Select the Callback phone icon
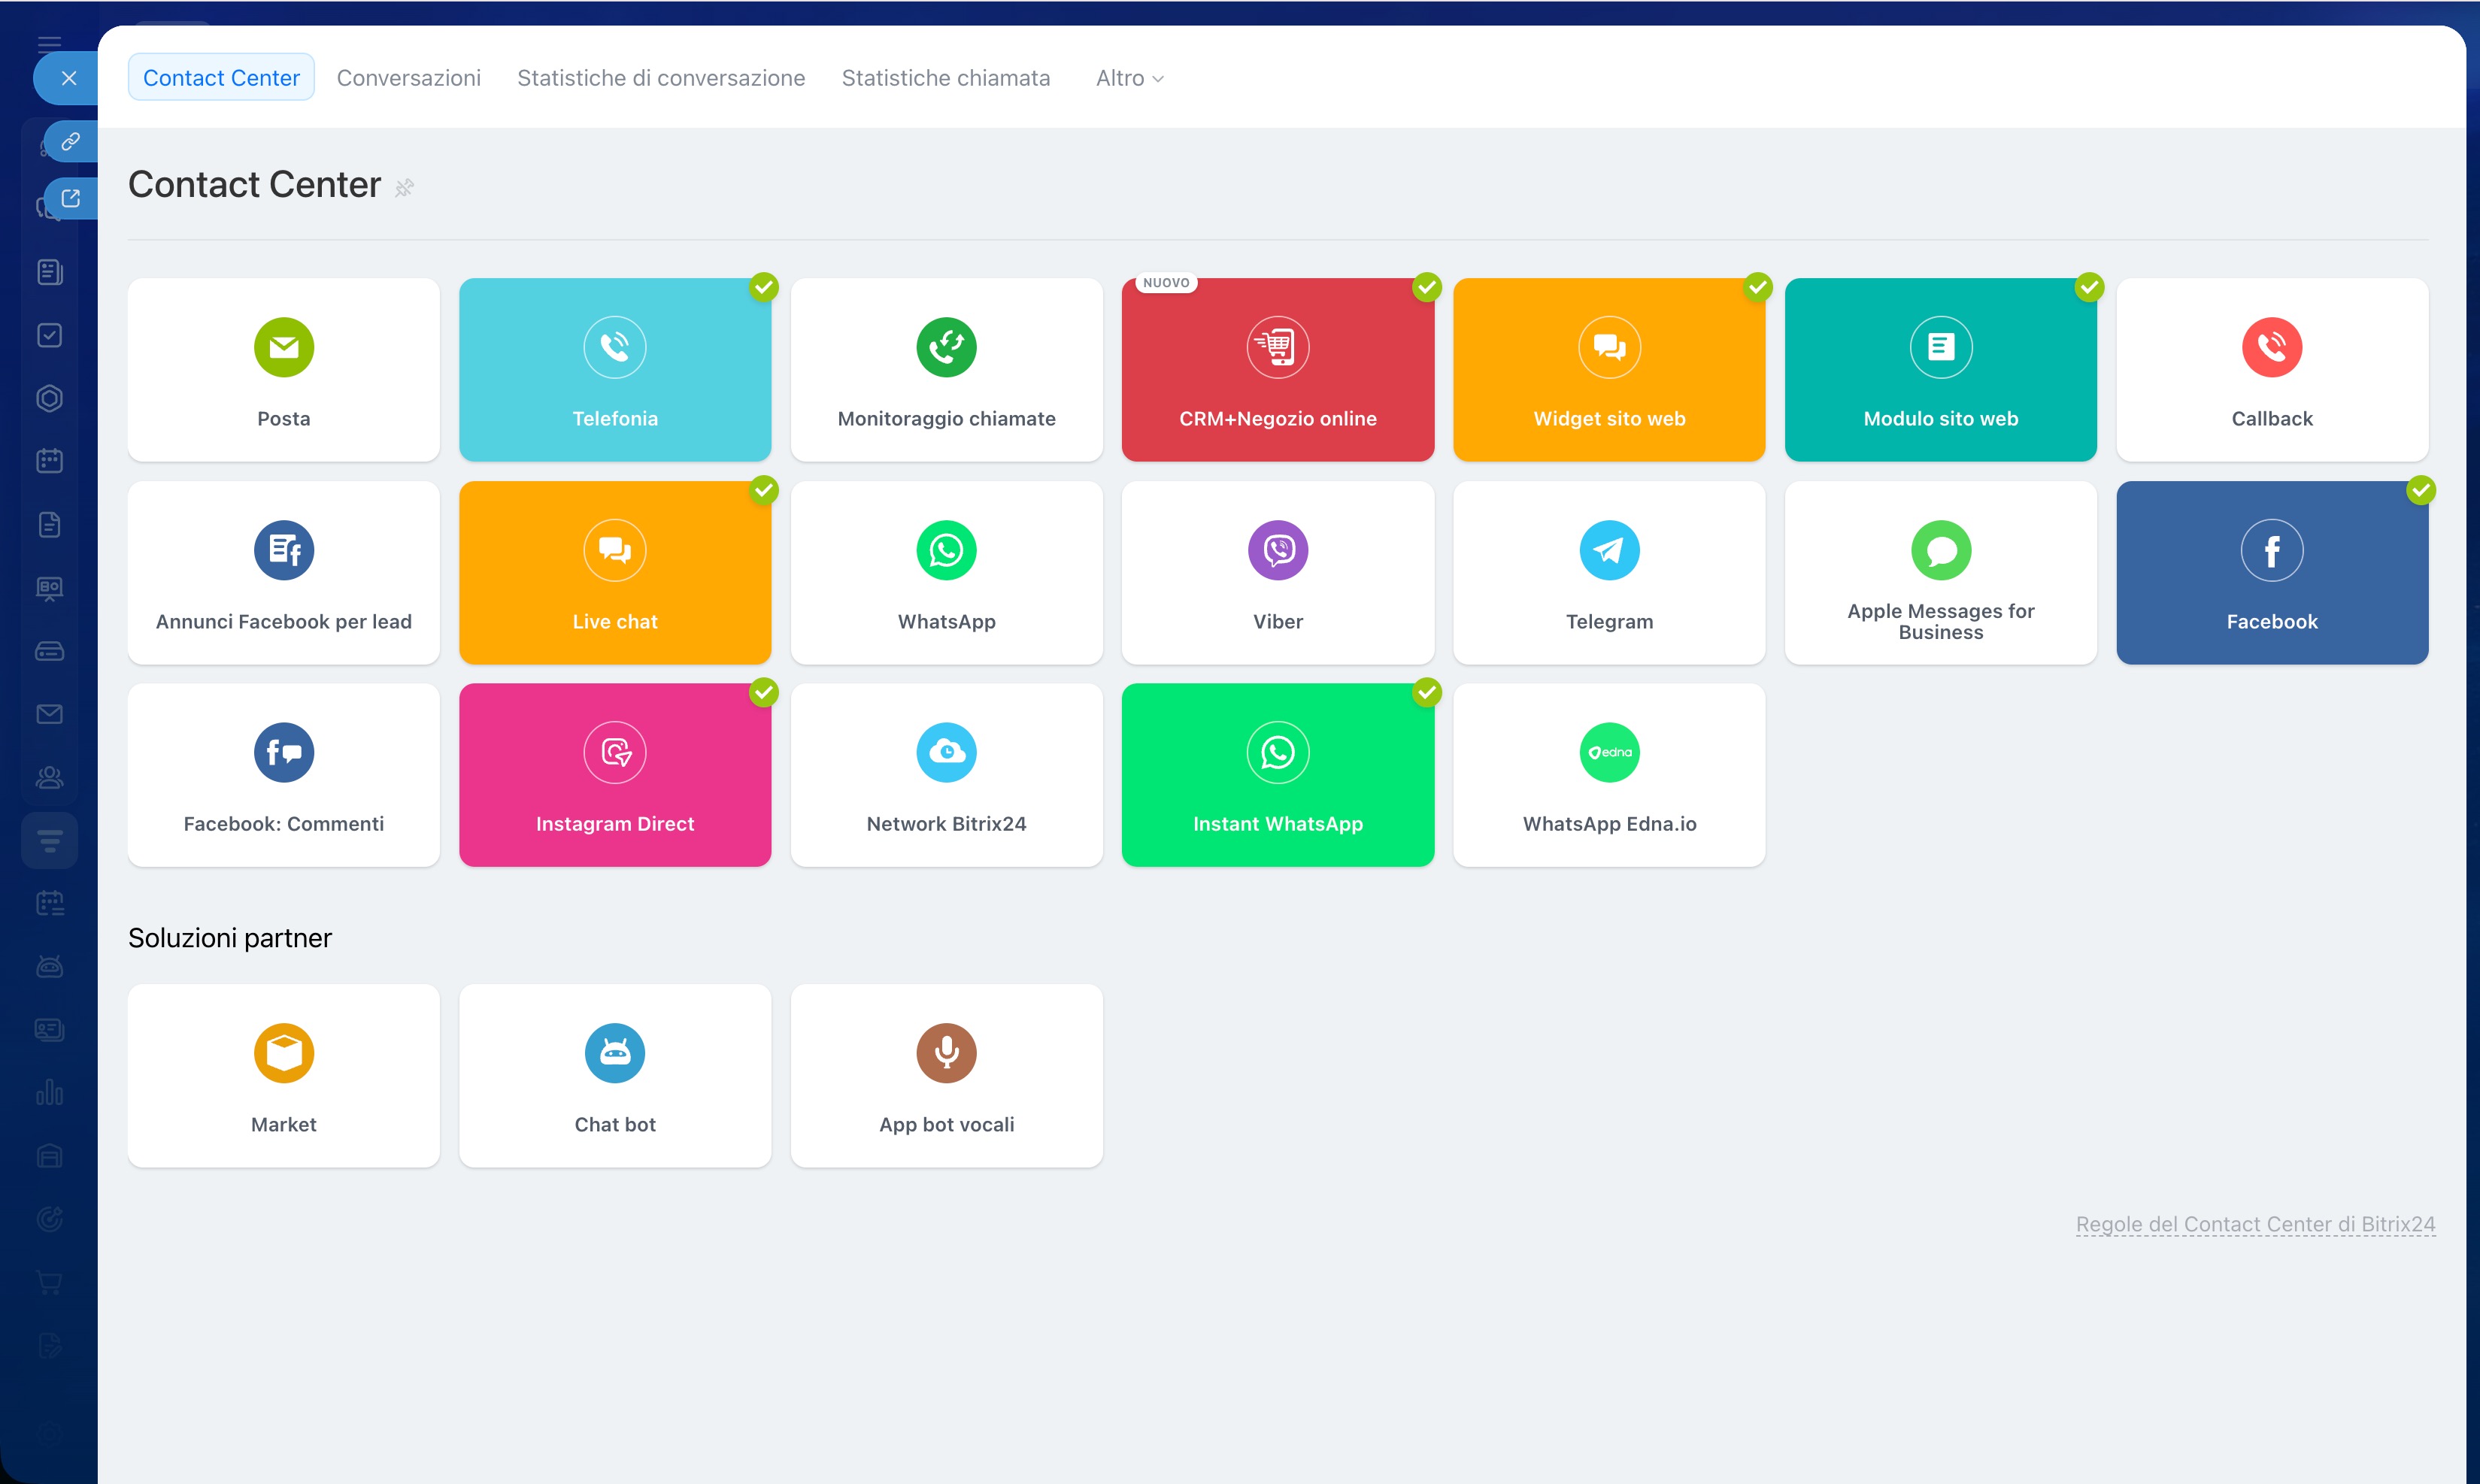 2271,347
